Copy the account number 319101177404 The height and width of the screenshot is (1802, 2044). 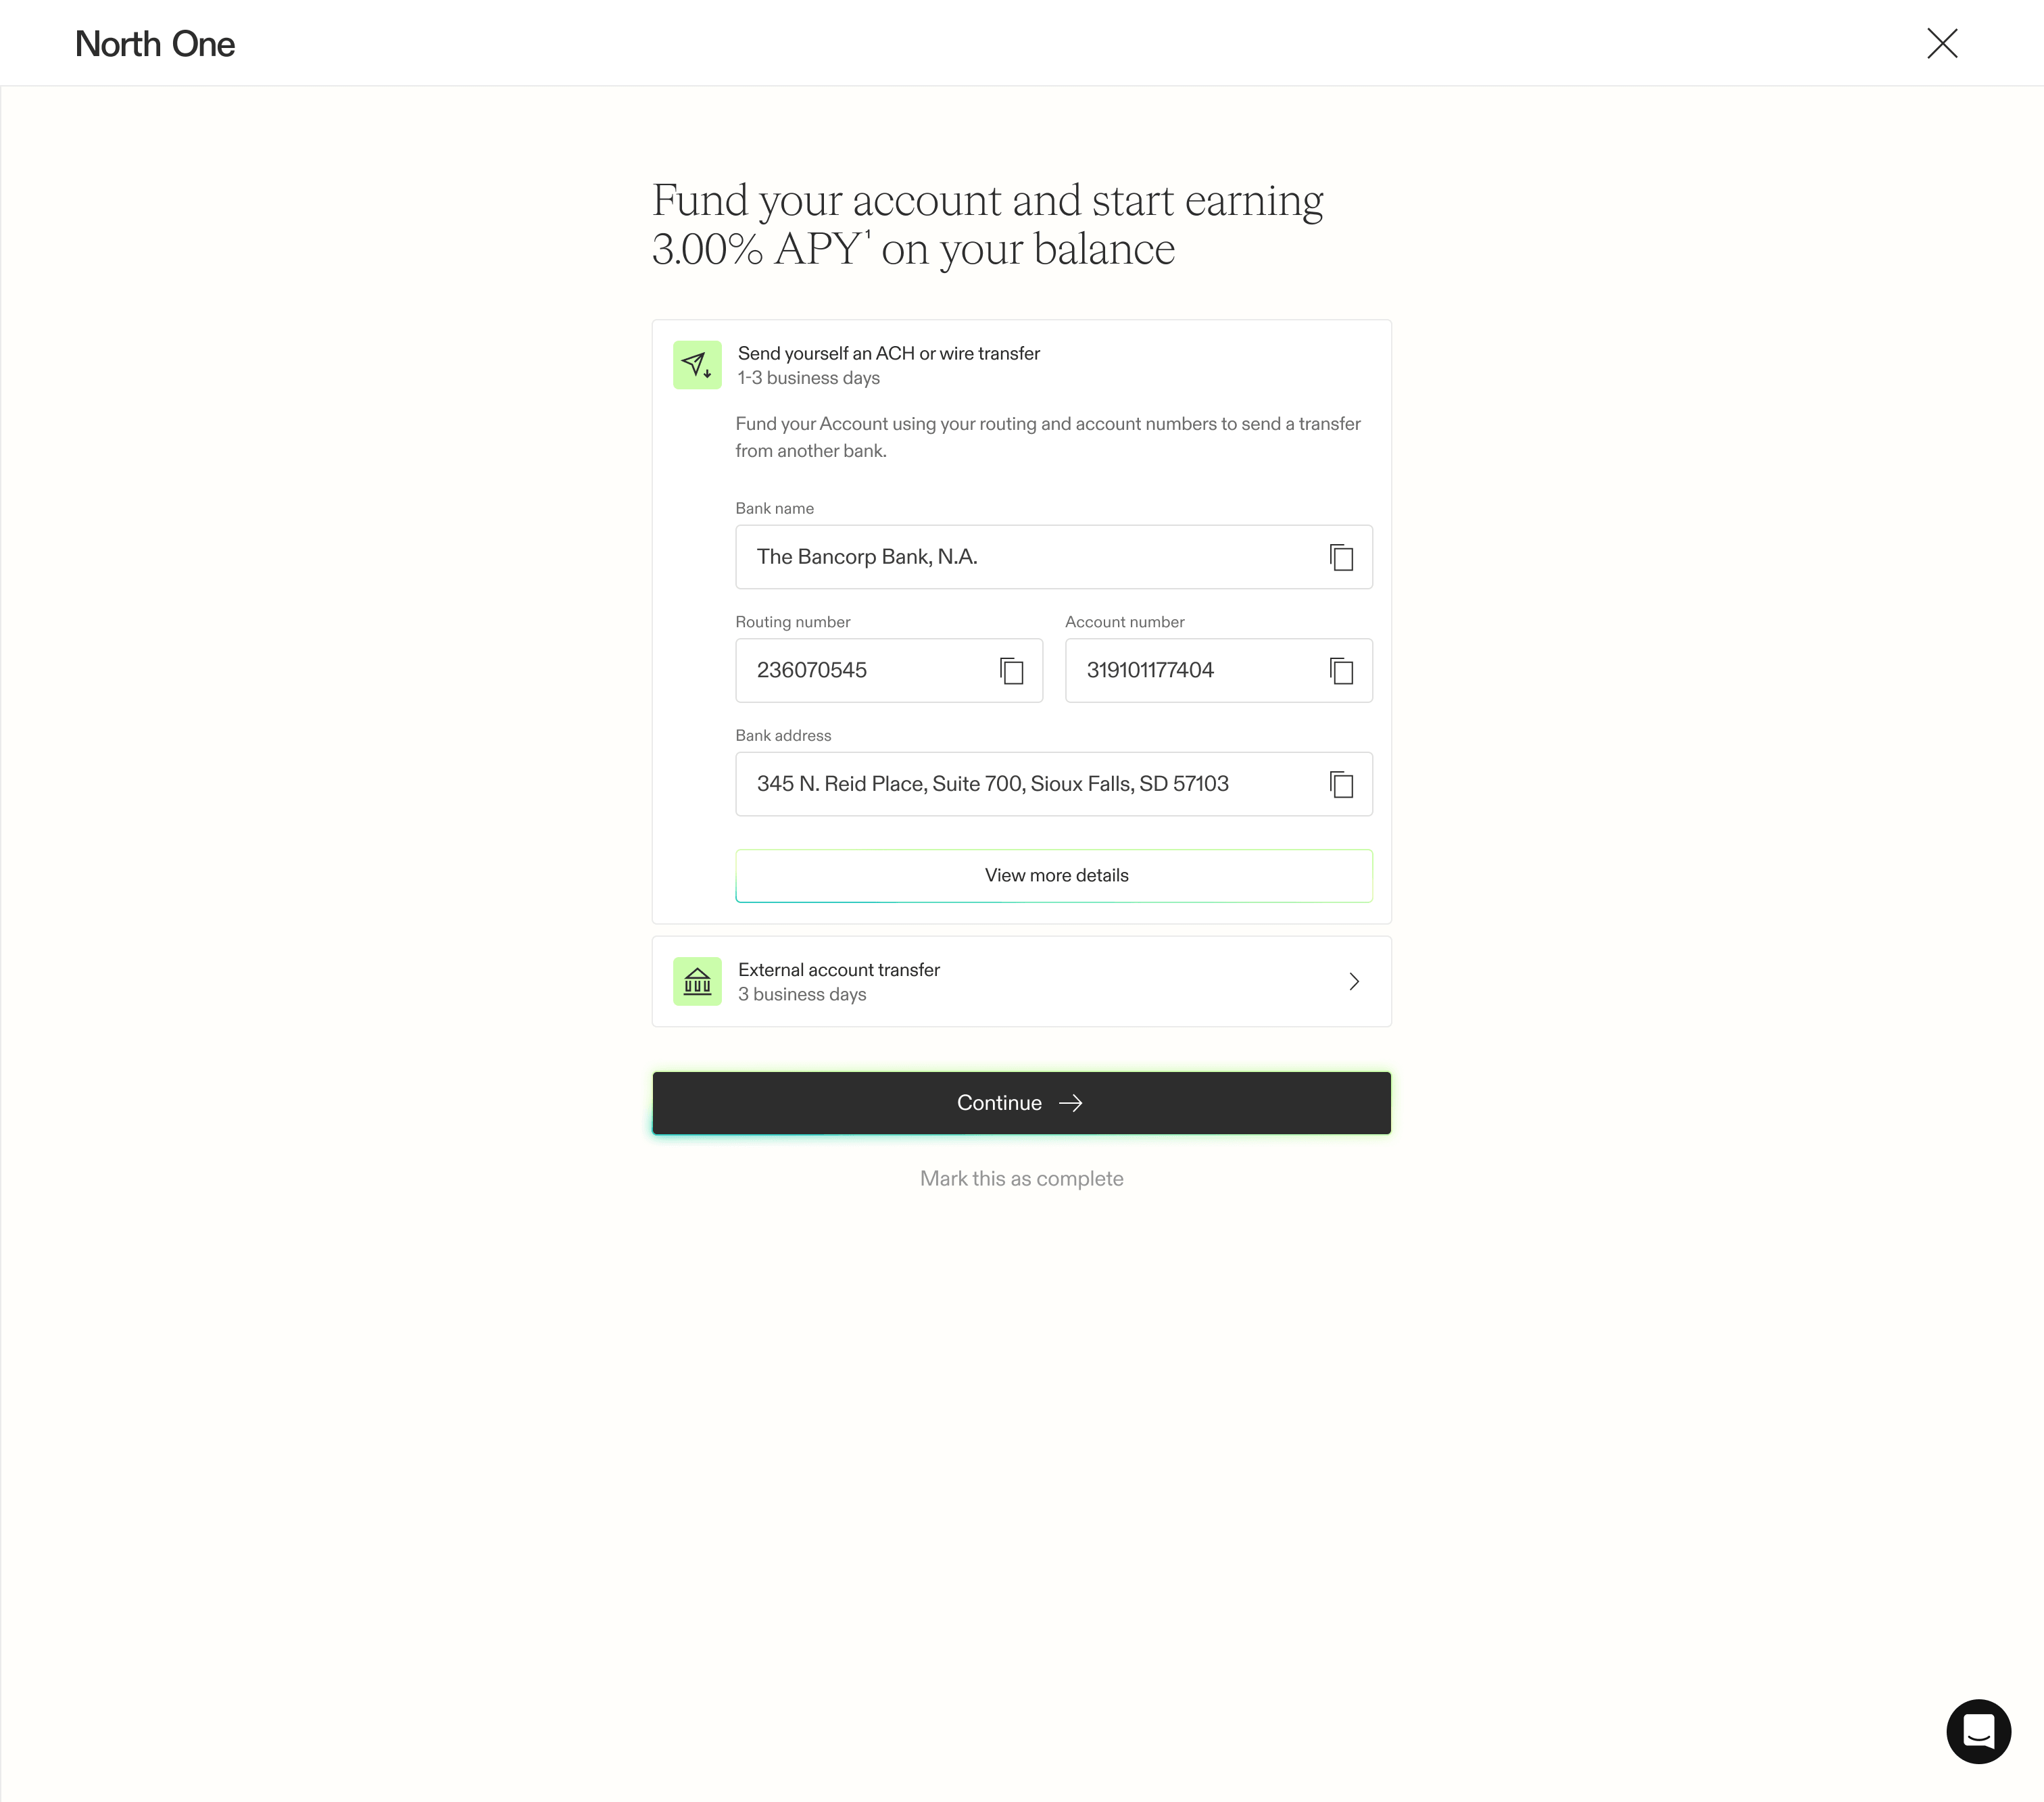[x=1341, y=670]
